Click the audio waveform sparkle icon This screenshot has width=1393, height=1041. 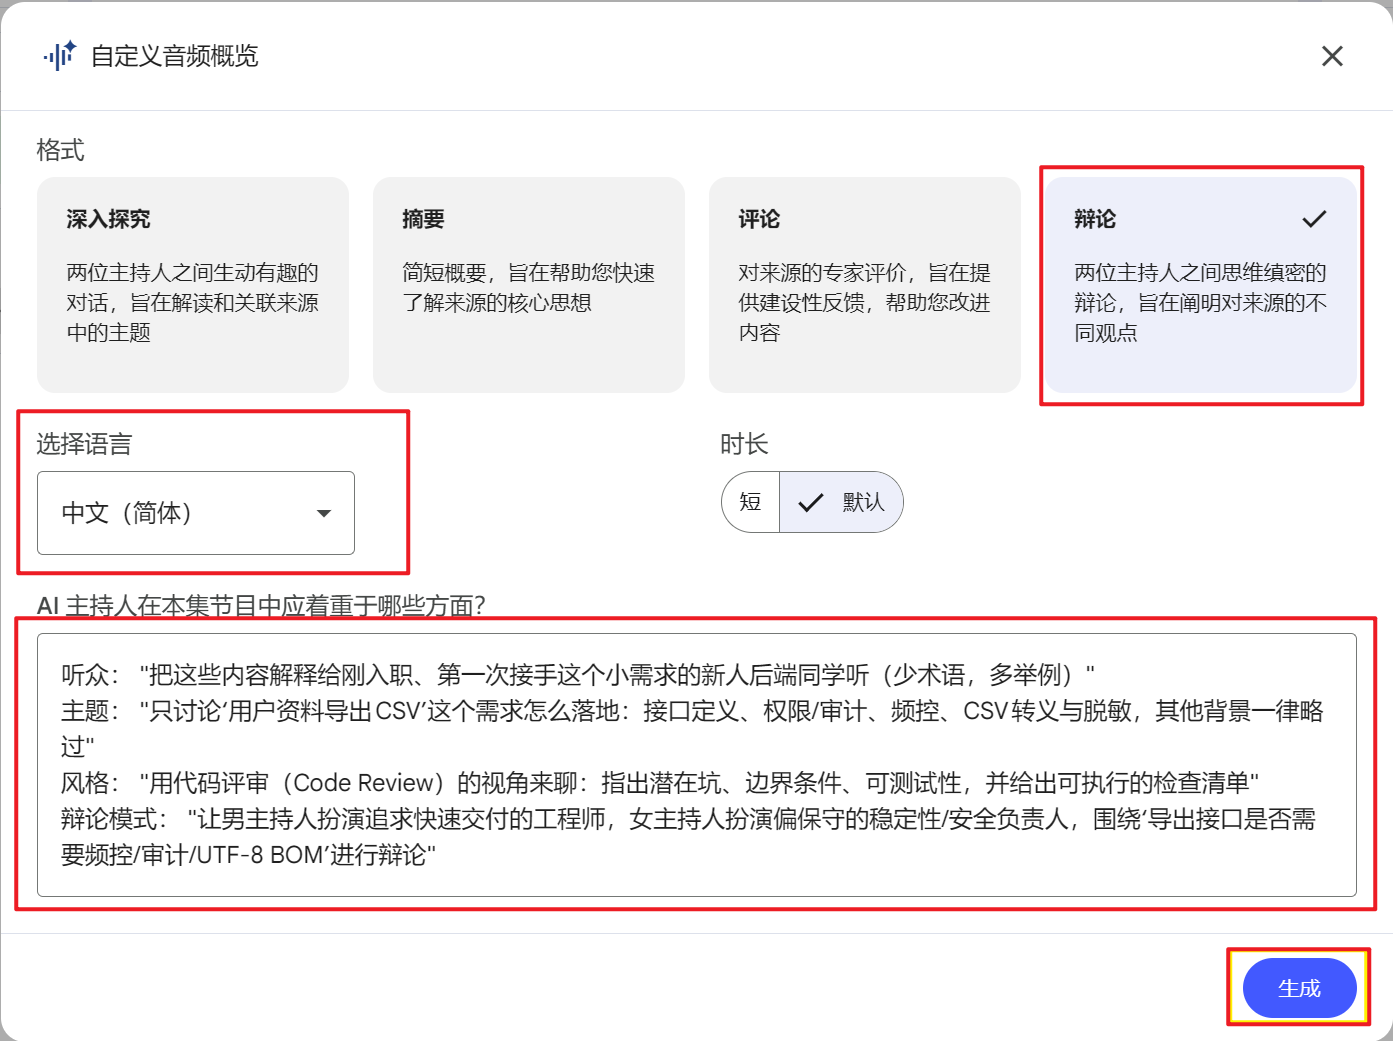click(x=60, y=56)
